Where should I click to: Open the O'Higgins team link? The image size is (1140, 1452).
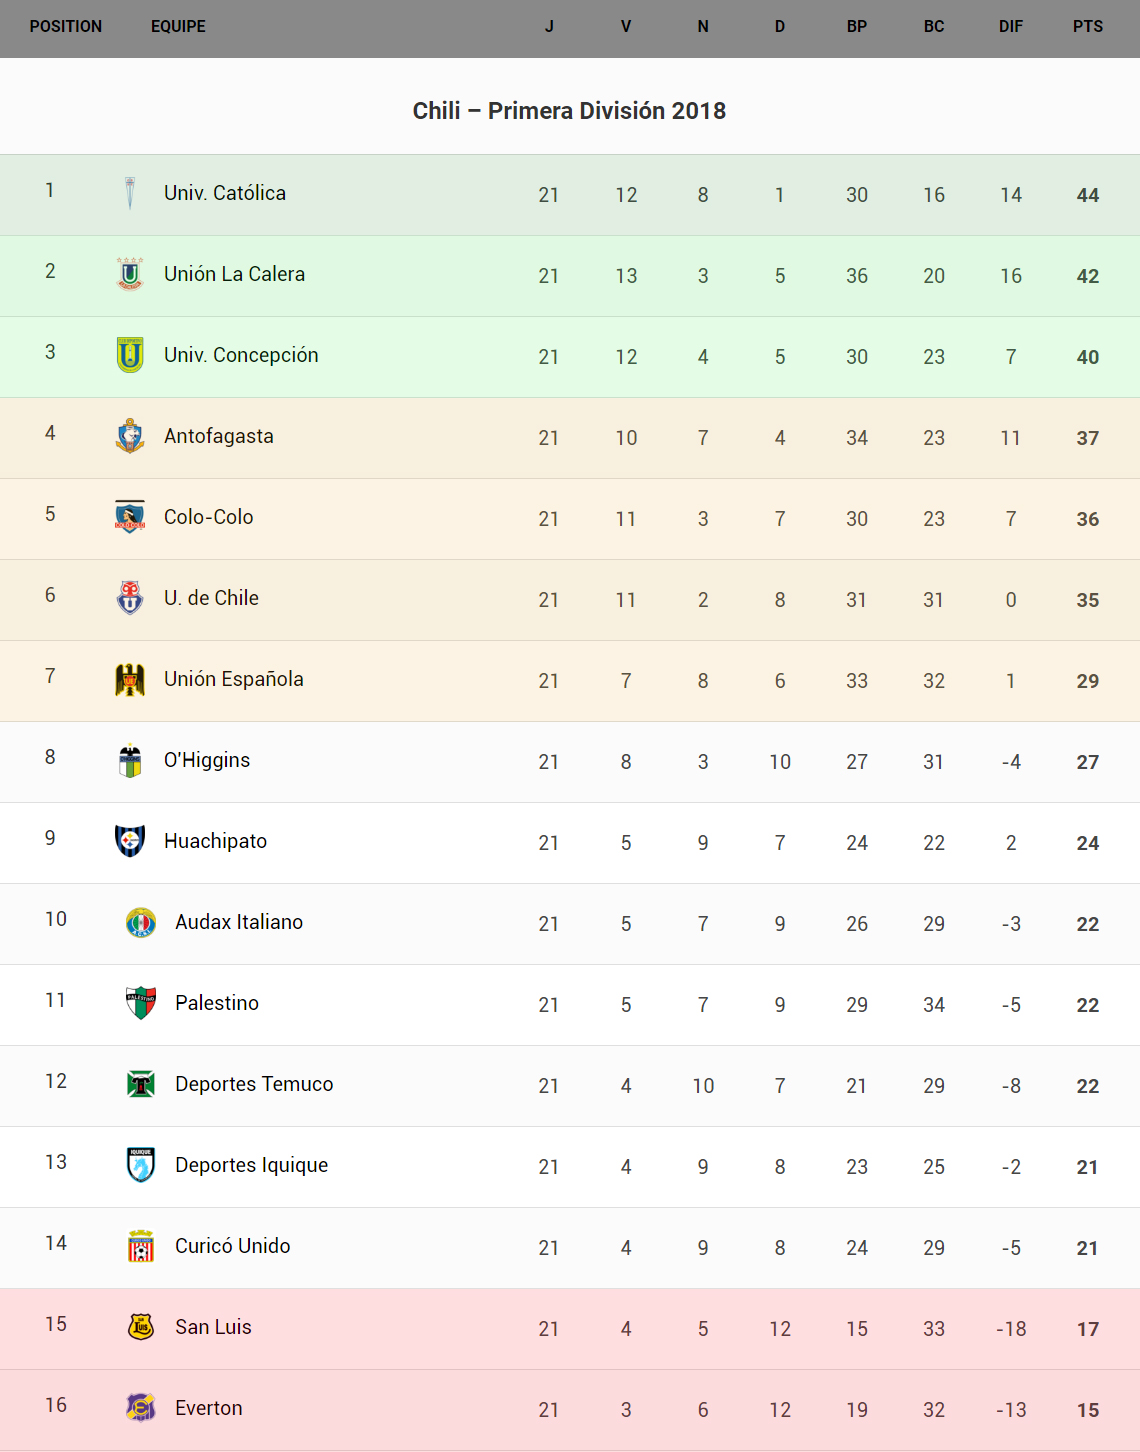pyautogui.click(x=207, y=760)
